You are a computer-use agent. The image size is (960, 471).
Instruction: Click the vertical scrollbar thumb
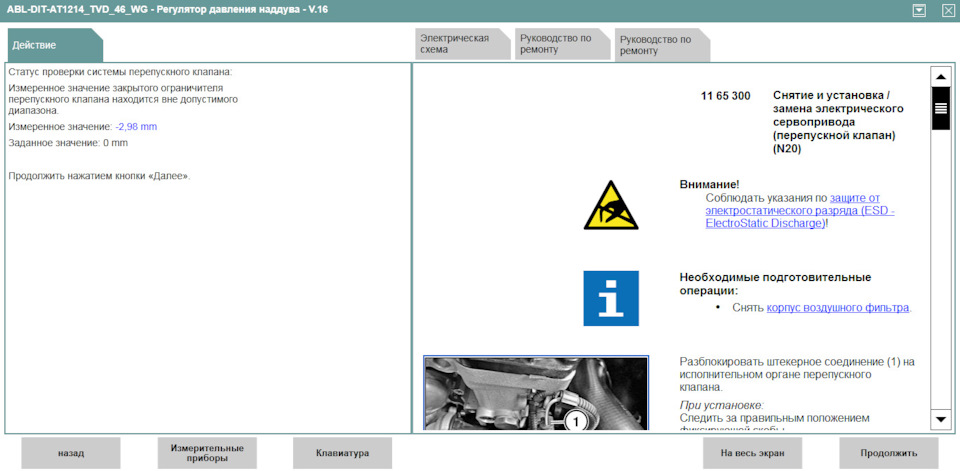(940, 108)
